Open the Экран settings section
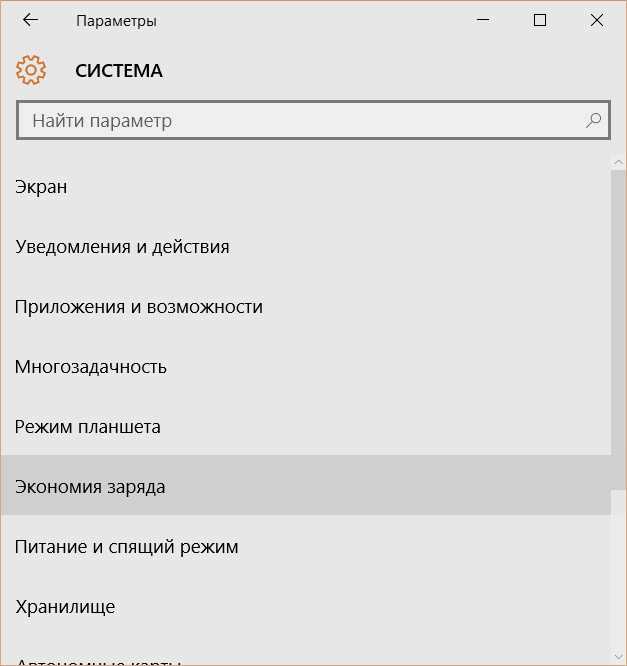The height and width of the screenshot is (666, 627). coord(305,187)
